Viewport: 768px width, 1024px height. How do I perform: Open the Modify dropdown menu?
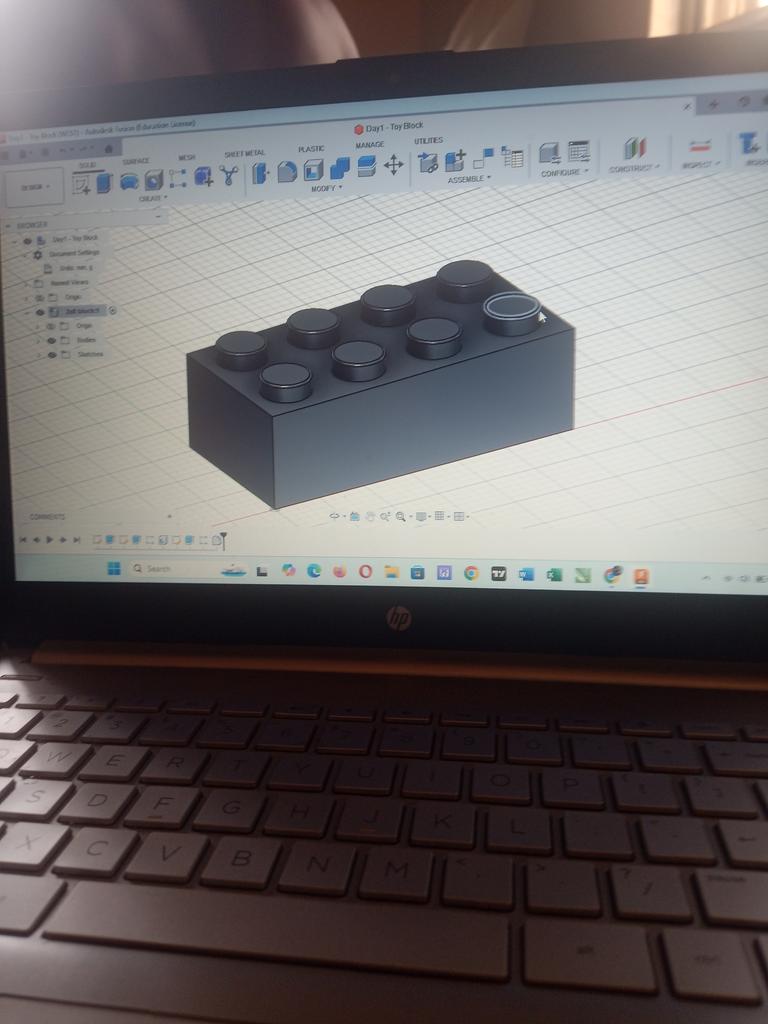point(327,188)
